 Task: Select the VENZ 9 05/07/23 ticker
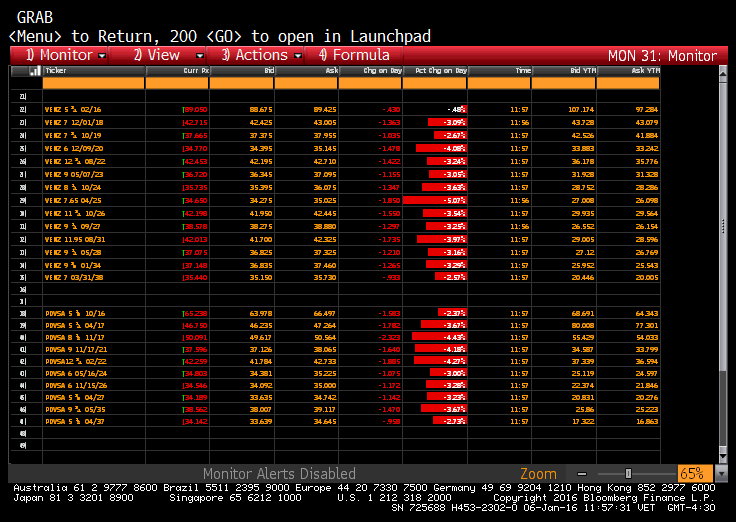(74, 175)
